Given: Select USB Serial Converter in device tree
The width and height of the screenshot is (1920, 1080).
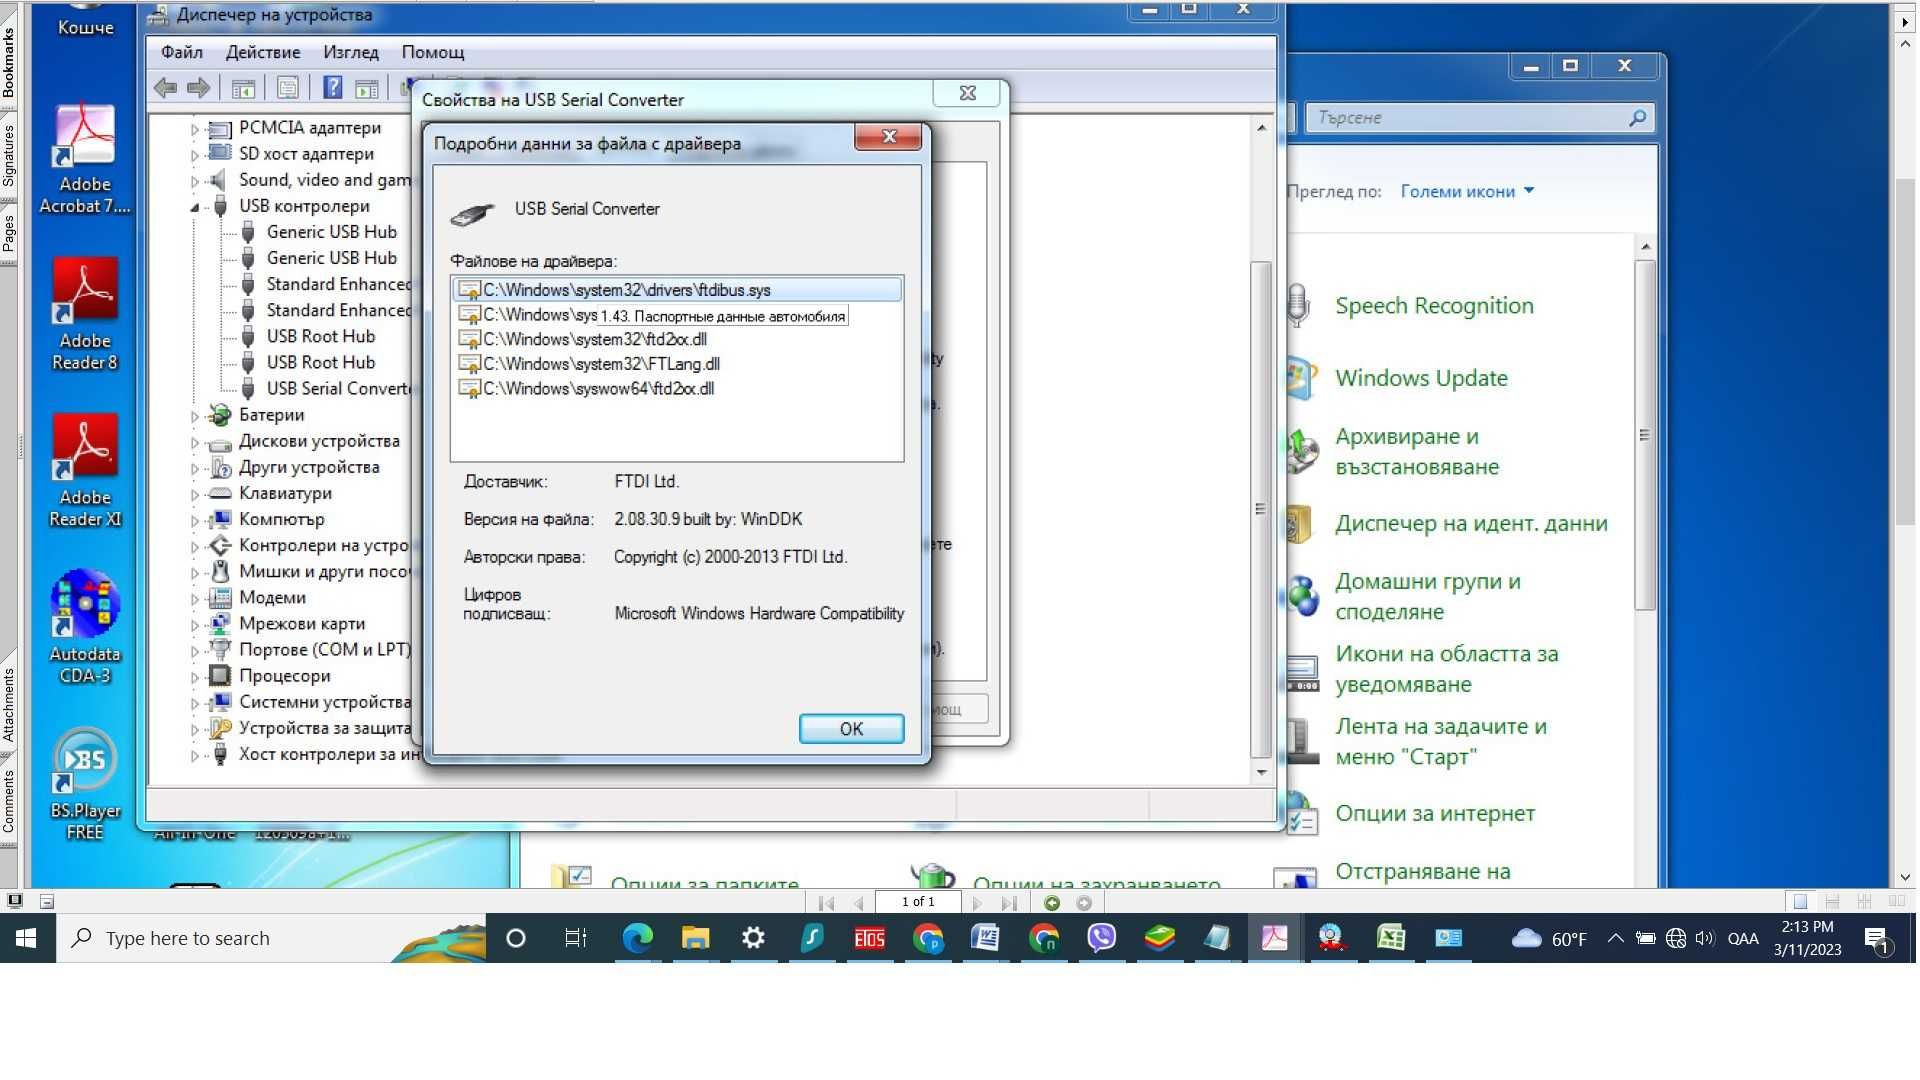Looking at the screenshot, I should (x=338, y=389).
